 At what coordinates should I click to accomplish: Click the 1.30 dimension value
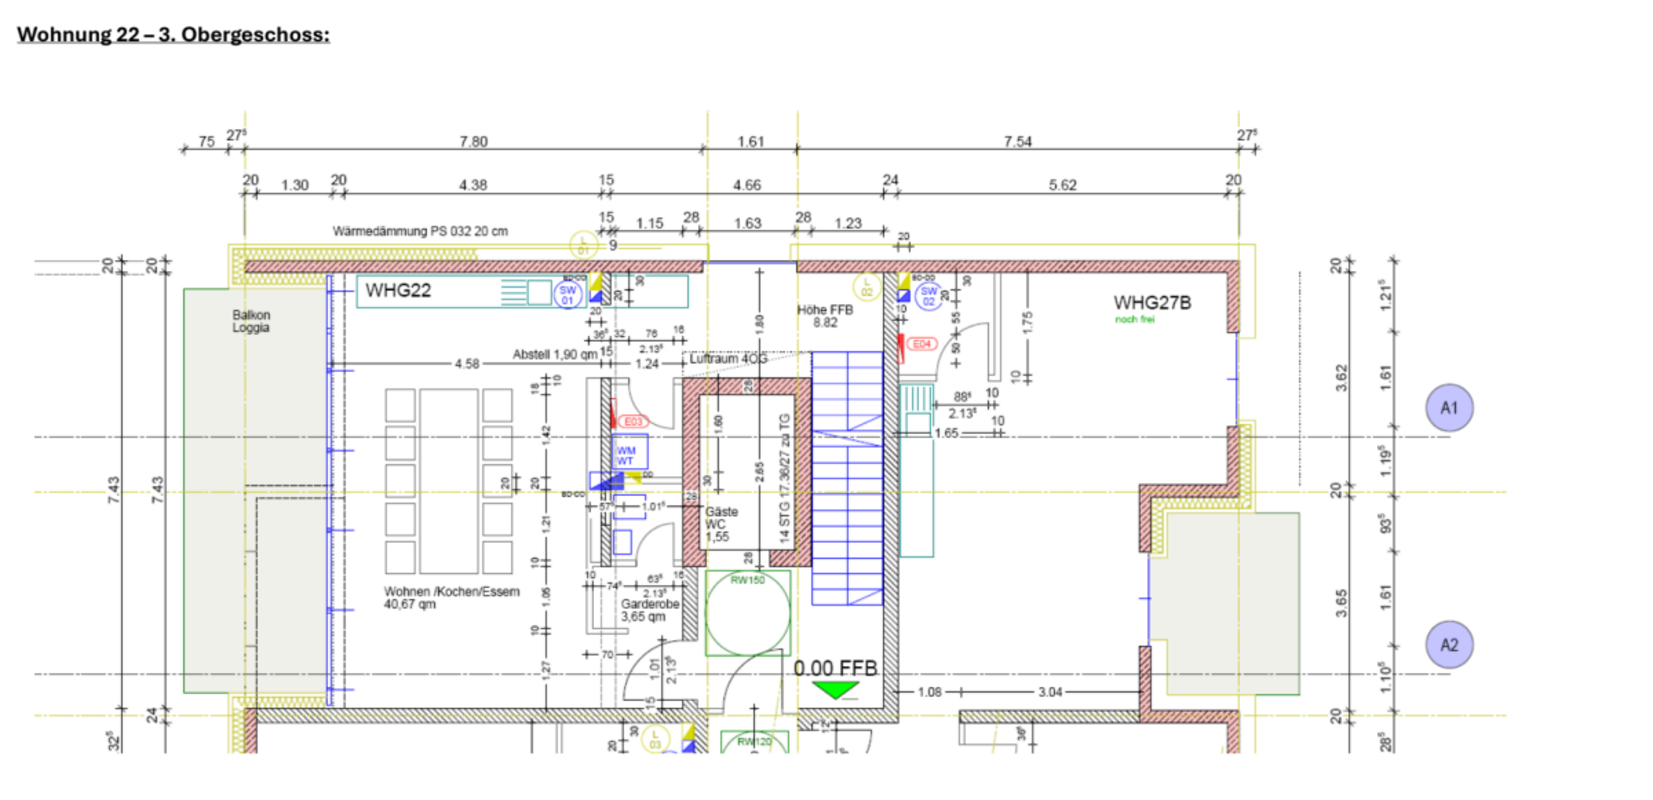point(295,185)
